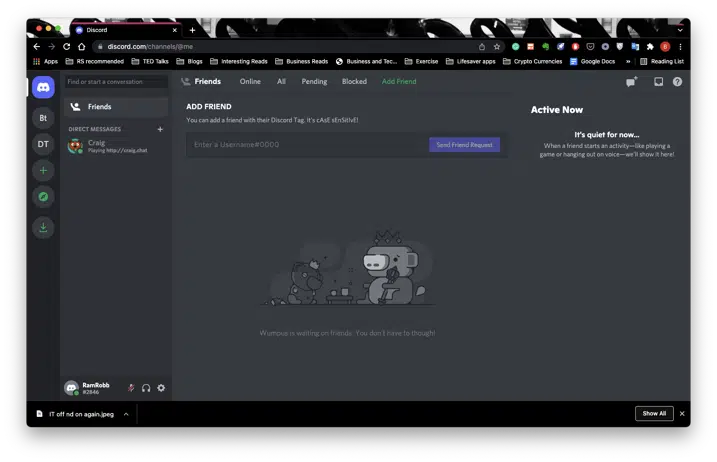Share this page icon
The height and width of the screenshot is (462, 717).
(482, 47)
